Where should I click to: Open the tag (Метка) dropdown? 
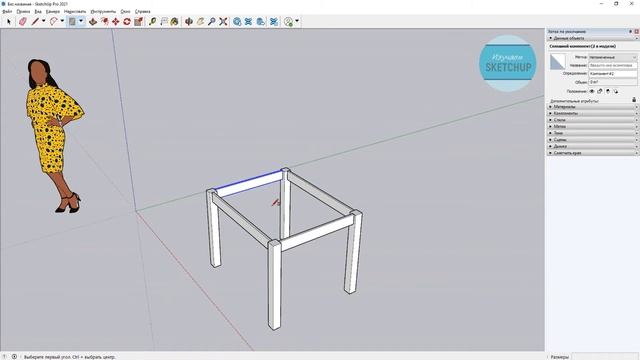(x=612, y=58)
